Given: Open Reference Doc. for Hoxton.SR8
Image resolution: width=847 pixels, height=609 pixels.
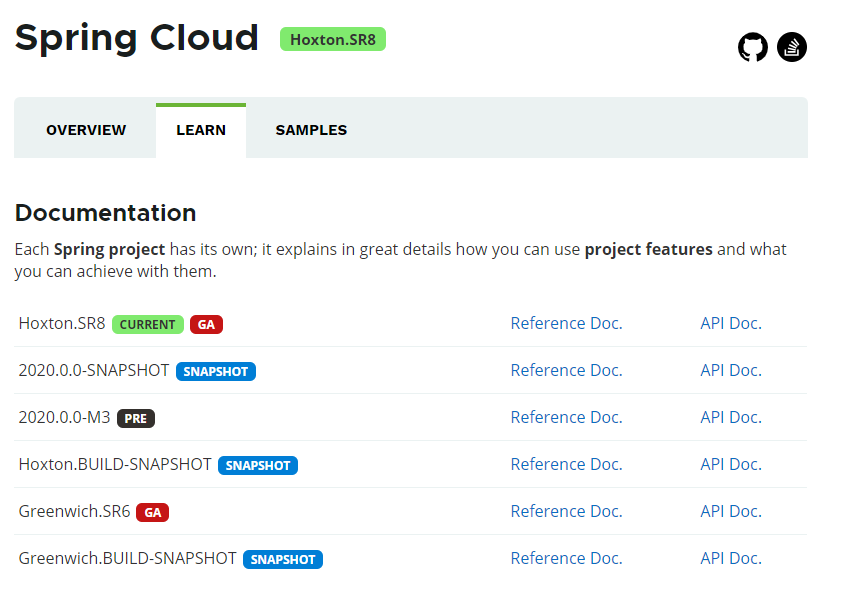Looking at the screenshot, I should (566, 323).
